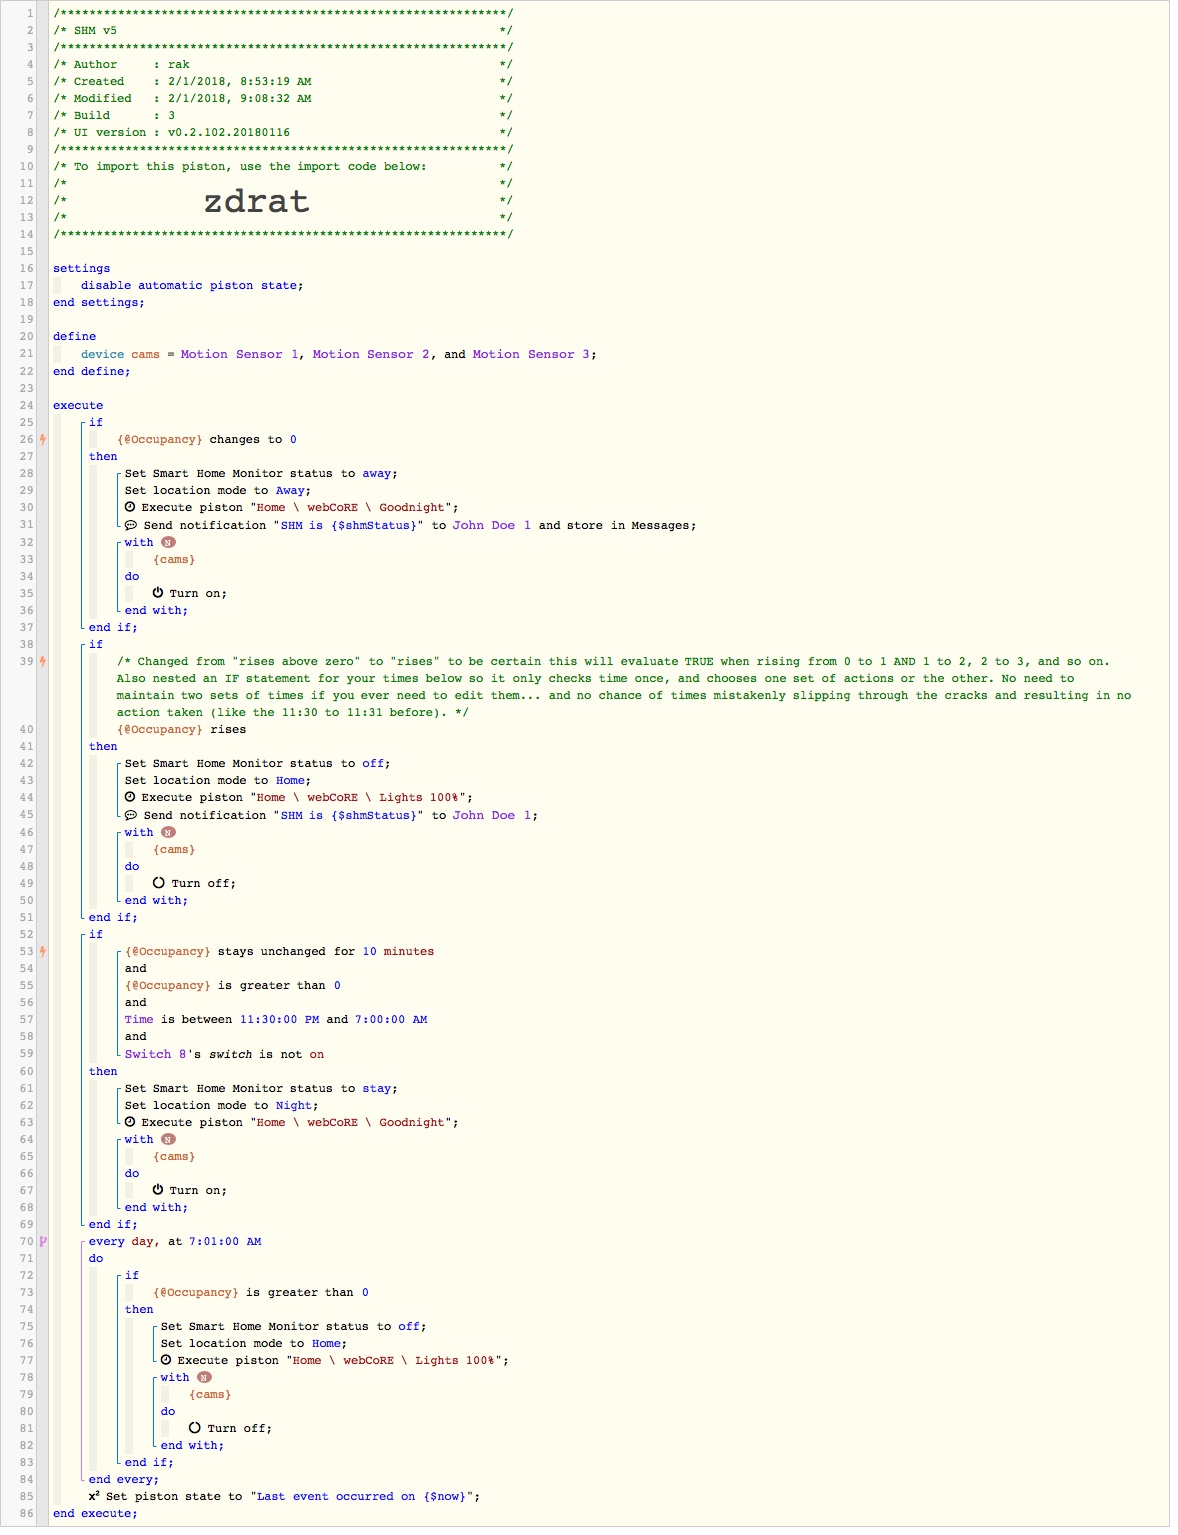The height and width of the screenshot is (1535, 1178).
Task: Click the "11:30:00 PM" time value
Action: pos(280,1020)
